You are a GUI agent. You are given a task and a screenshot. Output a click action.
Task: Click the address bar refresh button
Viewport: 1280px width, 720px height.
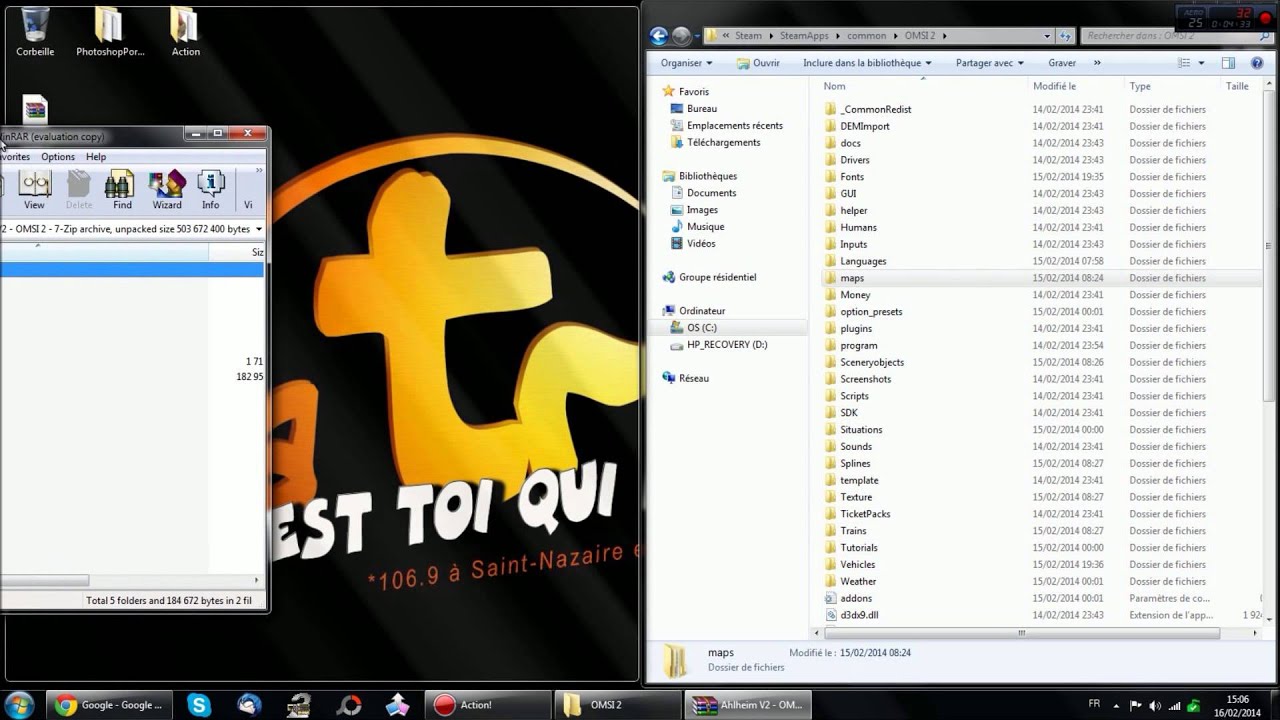[x=1066, y=36]
